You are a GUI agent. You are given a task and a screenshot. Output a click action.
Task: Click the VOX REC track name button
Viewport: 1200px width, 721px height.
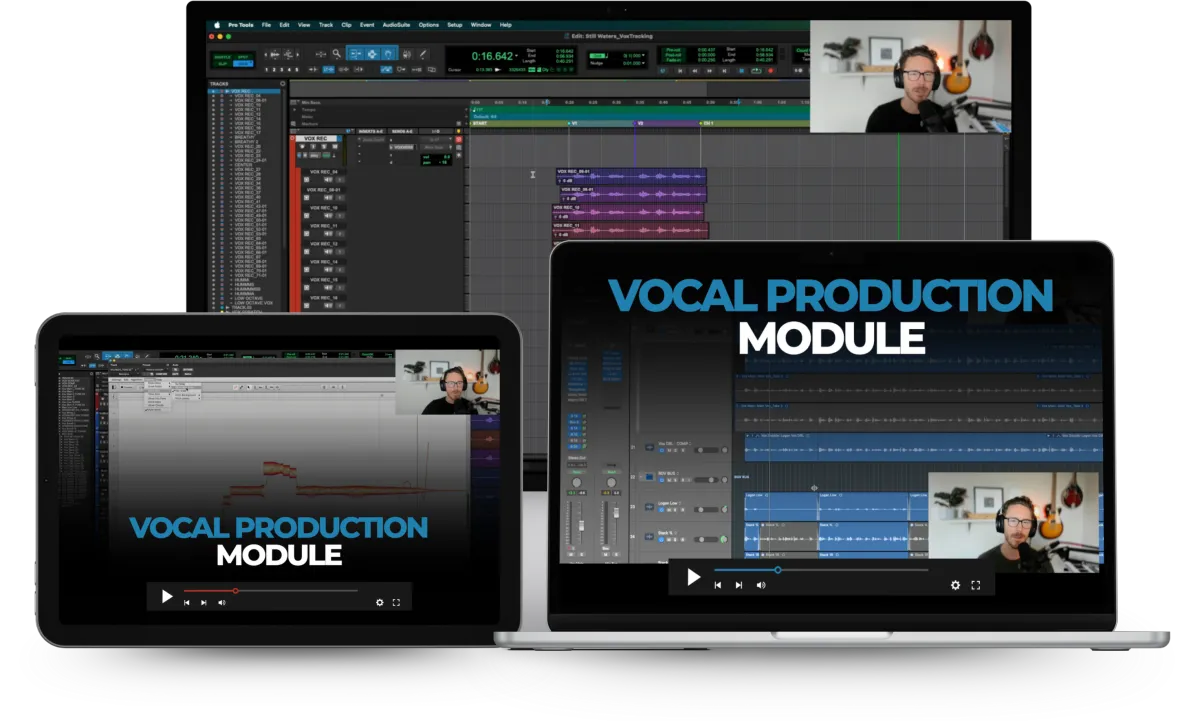click(x=316, y=138)
